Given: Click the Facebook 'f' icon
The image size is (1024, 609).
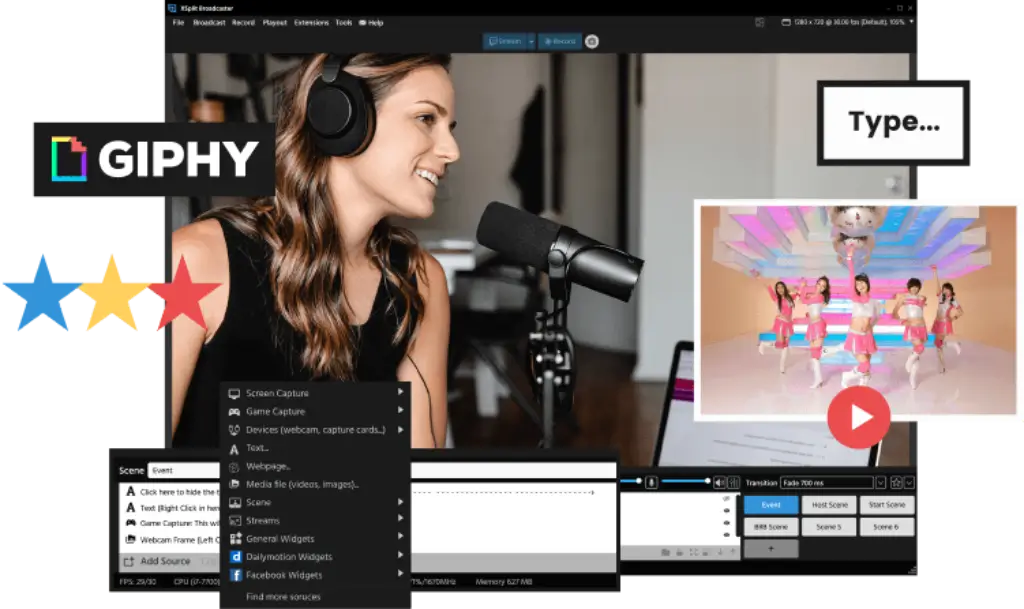Looking at the screenshot, I should point(236,575).
